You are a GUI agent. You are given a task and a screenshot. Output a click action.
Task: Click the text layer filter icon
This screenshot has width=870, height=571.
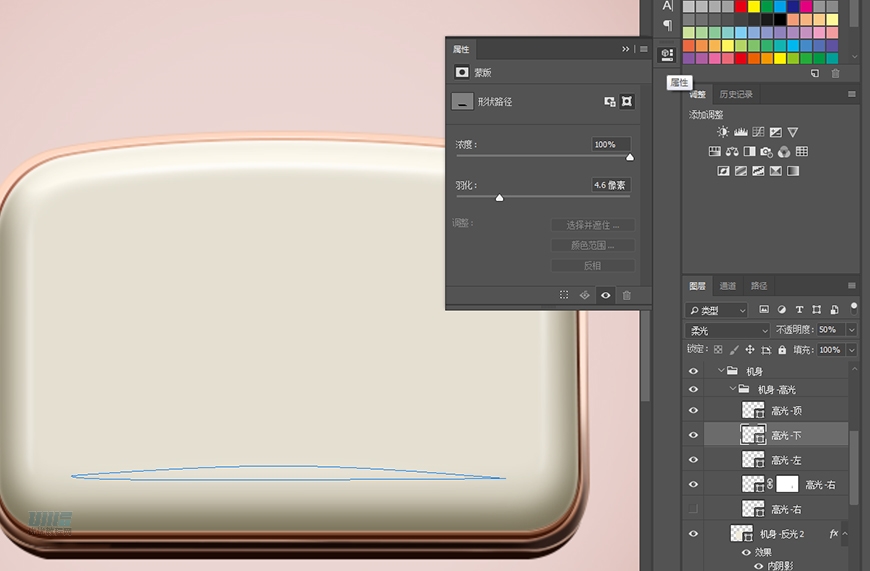799,310
